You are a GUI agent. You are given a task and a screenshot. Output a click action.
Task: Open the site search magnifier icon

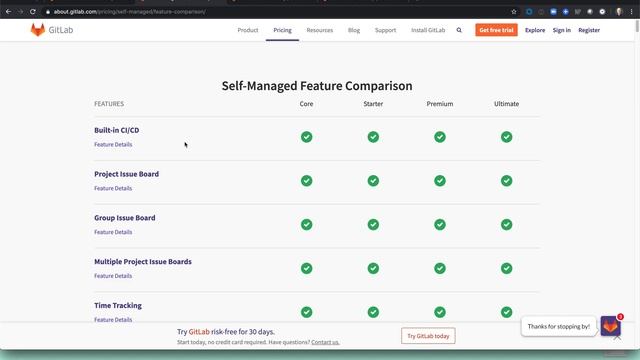459,30
